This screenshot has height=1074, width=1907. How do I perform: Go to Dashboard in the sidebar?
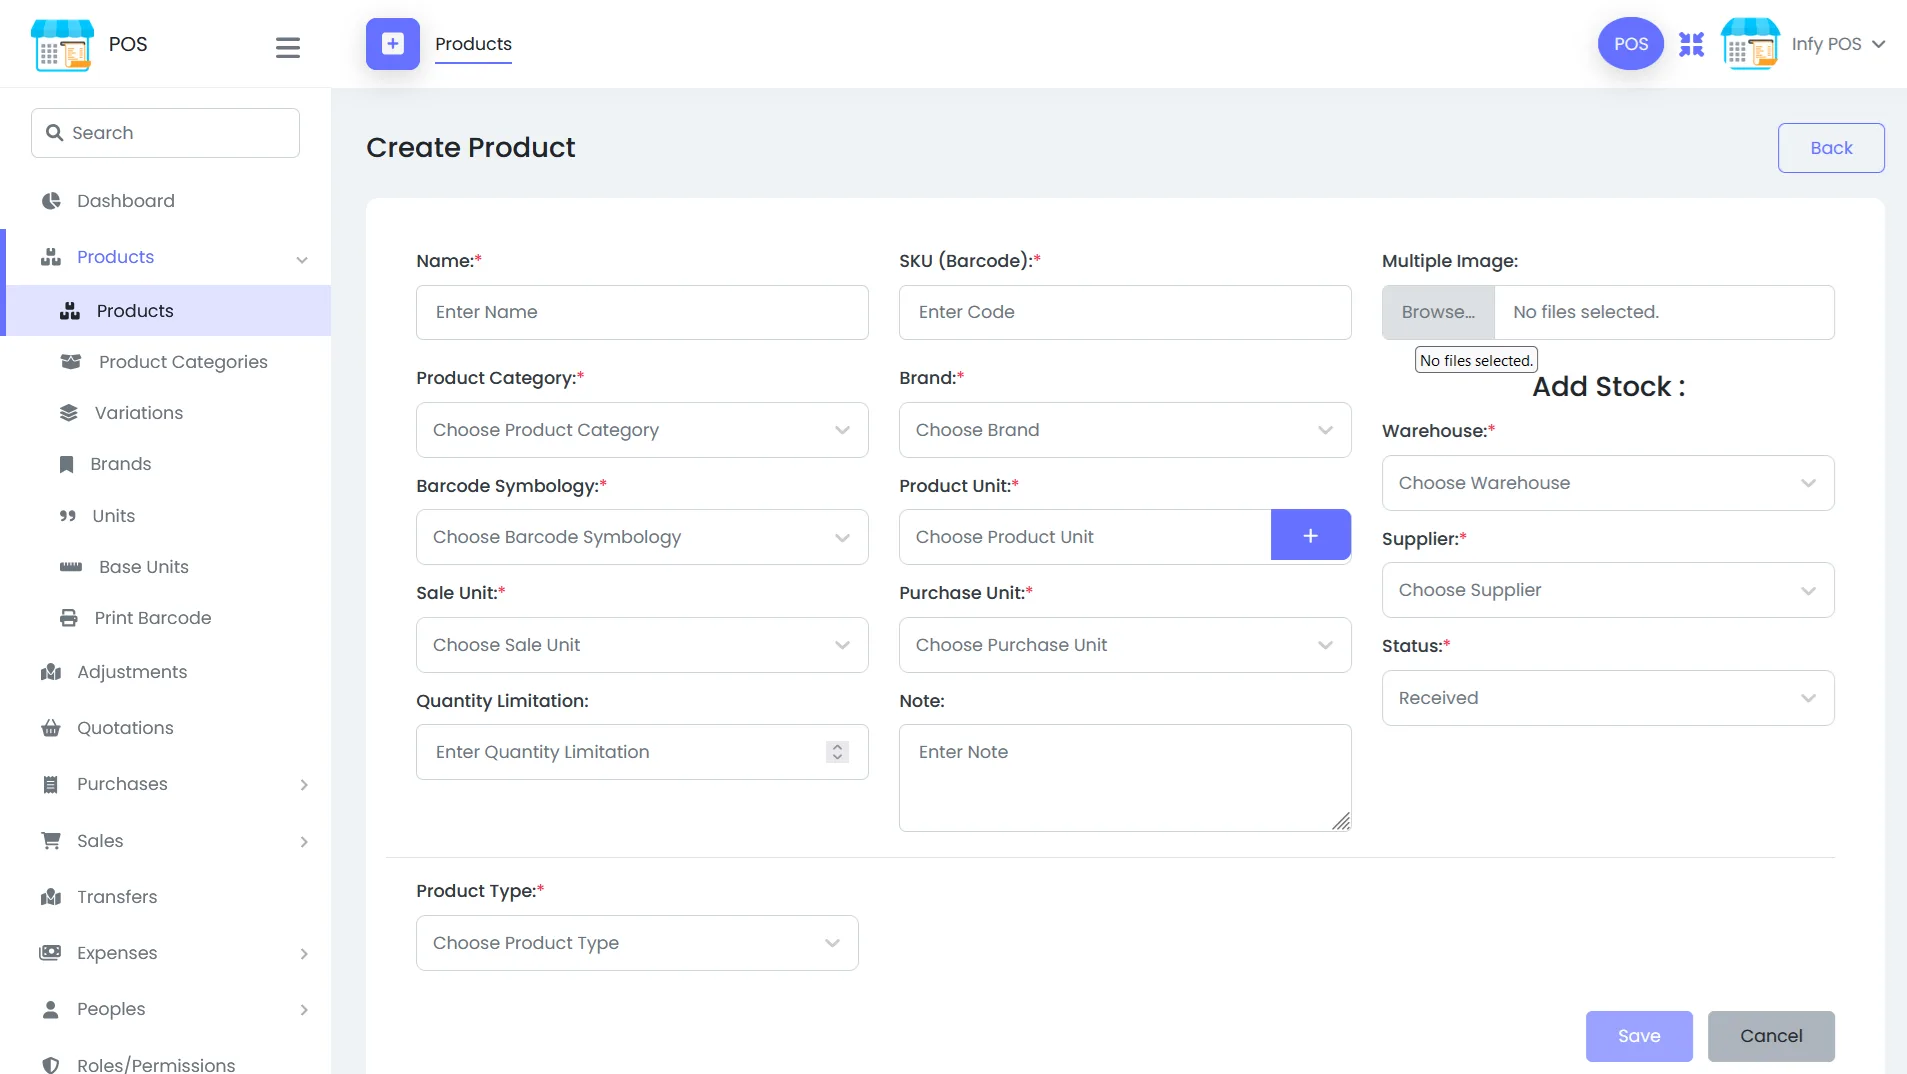pyautogui.click(x=125, y=201)
